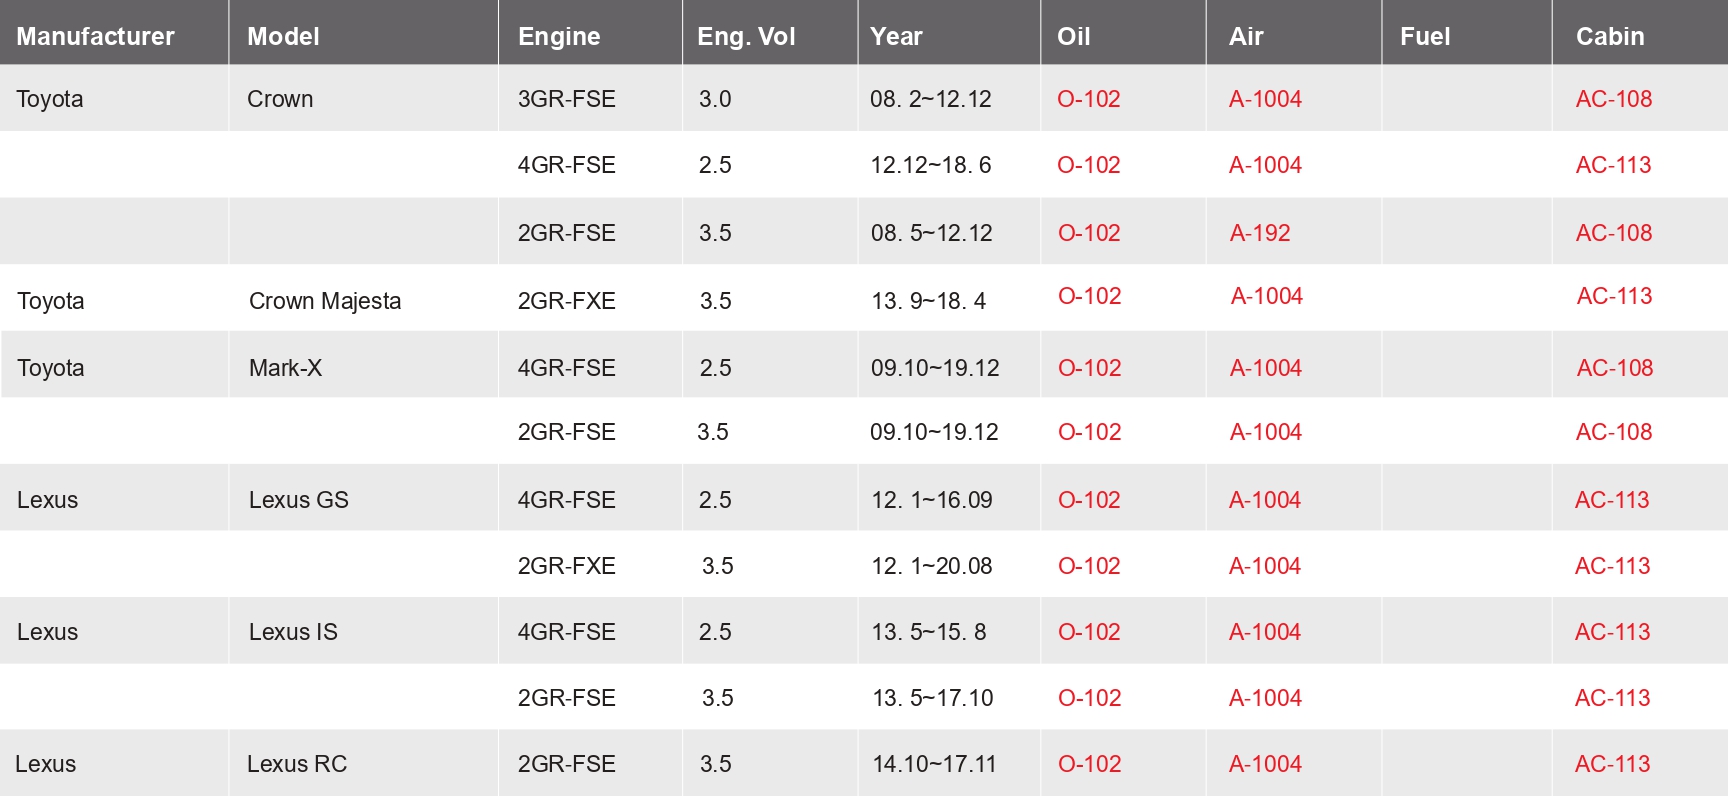Click the 2GR-FXE engine for Crown Majesta

[x=567, y=301]
